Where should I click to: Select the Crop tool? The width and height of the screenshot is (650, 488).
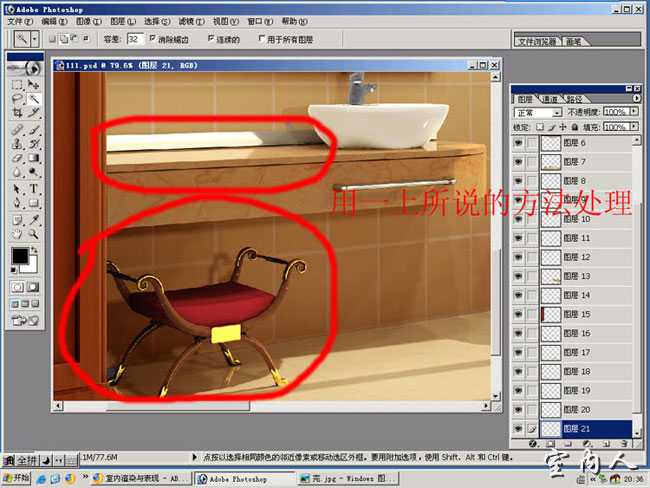(x=17, y=112)
